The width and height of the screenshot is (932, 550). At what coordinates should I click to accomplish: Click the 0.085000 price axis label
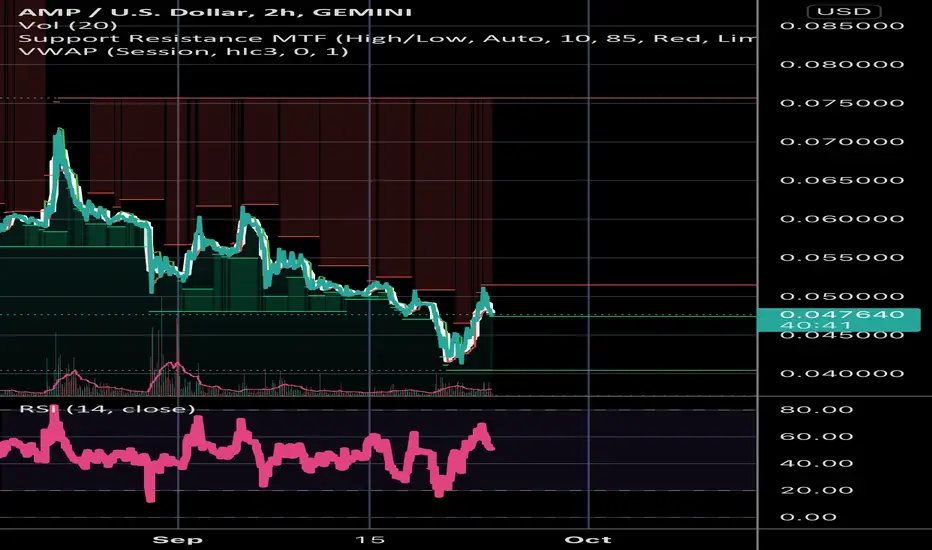point(842,26)
